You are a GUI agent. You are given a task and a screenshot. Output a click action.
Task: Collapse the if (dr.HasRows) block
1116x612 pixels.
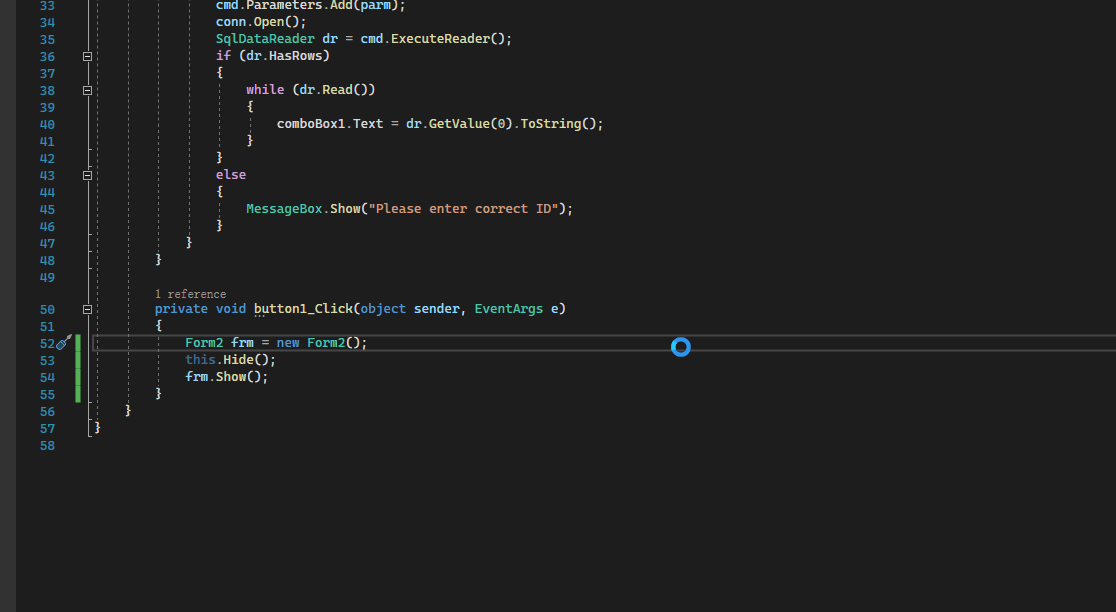pos(88,56)
